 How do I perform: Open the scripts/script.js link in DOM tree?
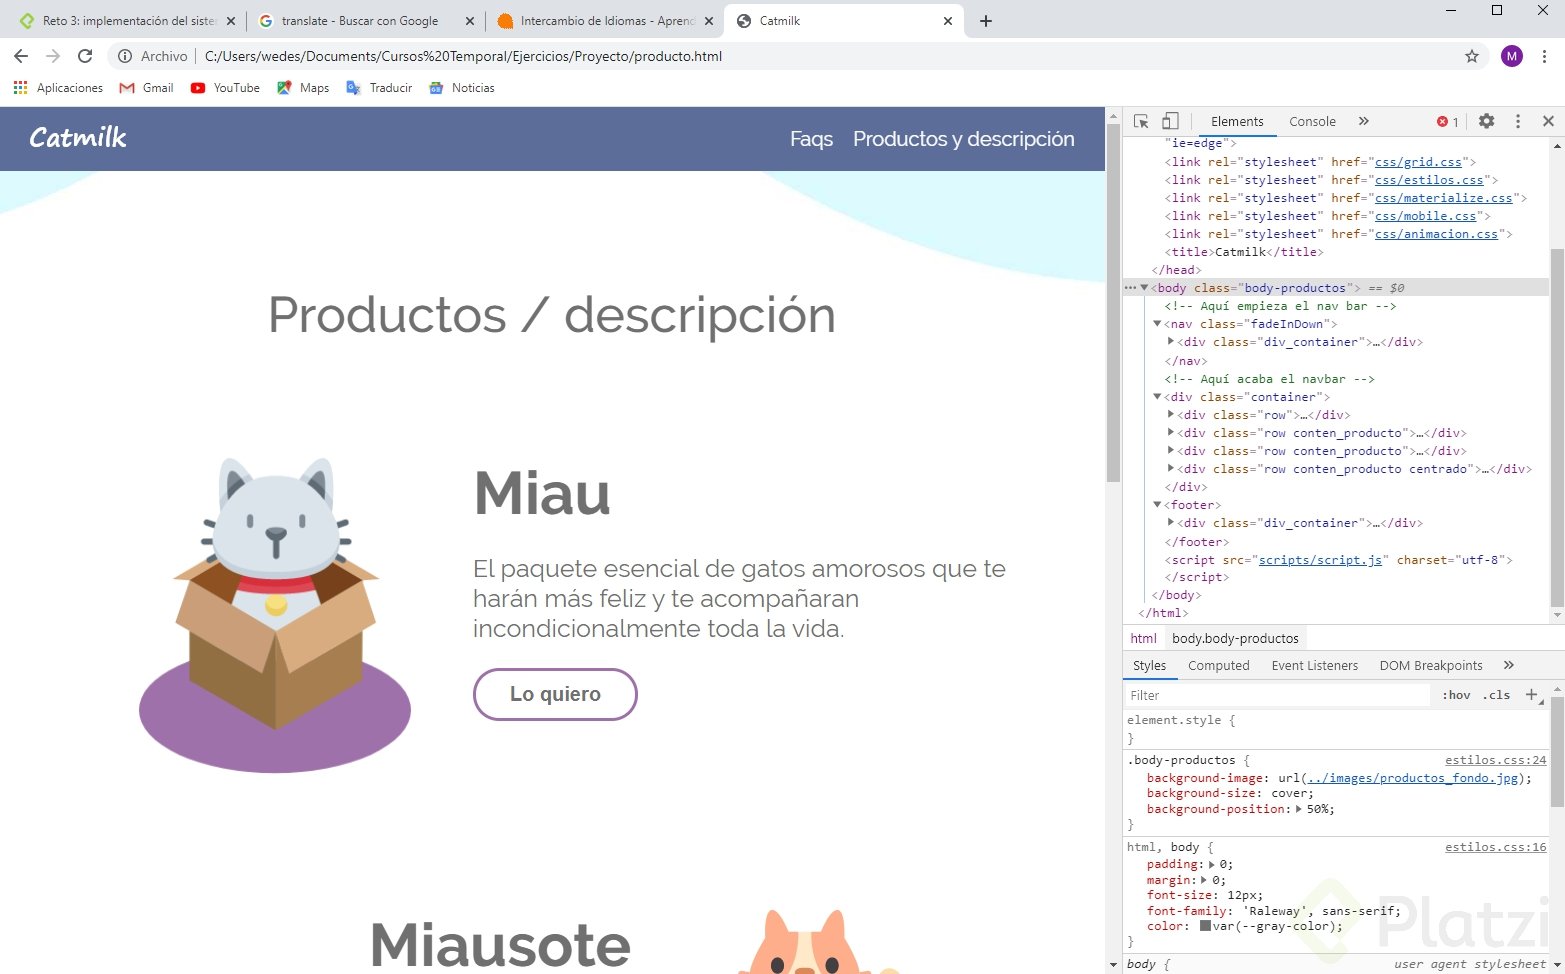coord(1321,560)
